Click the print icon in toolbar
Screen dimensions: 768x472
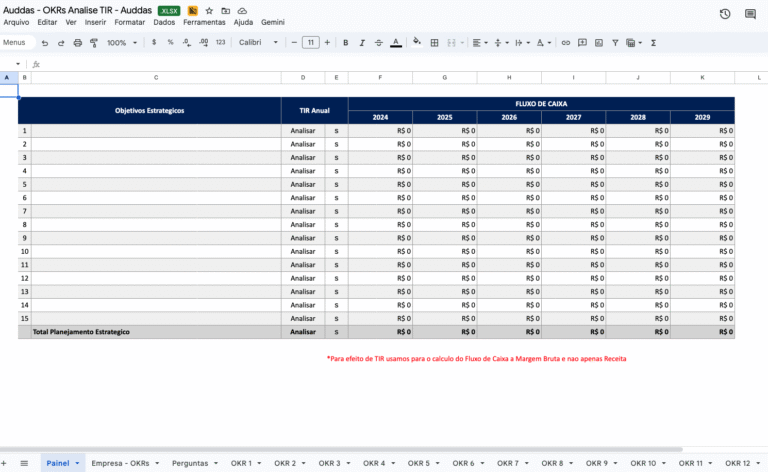pos(78,43)
